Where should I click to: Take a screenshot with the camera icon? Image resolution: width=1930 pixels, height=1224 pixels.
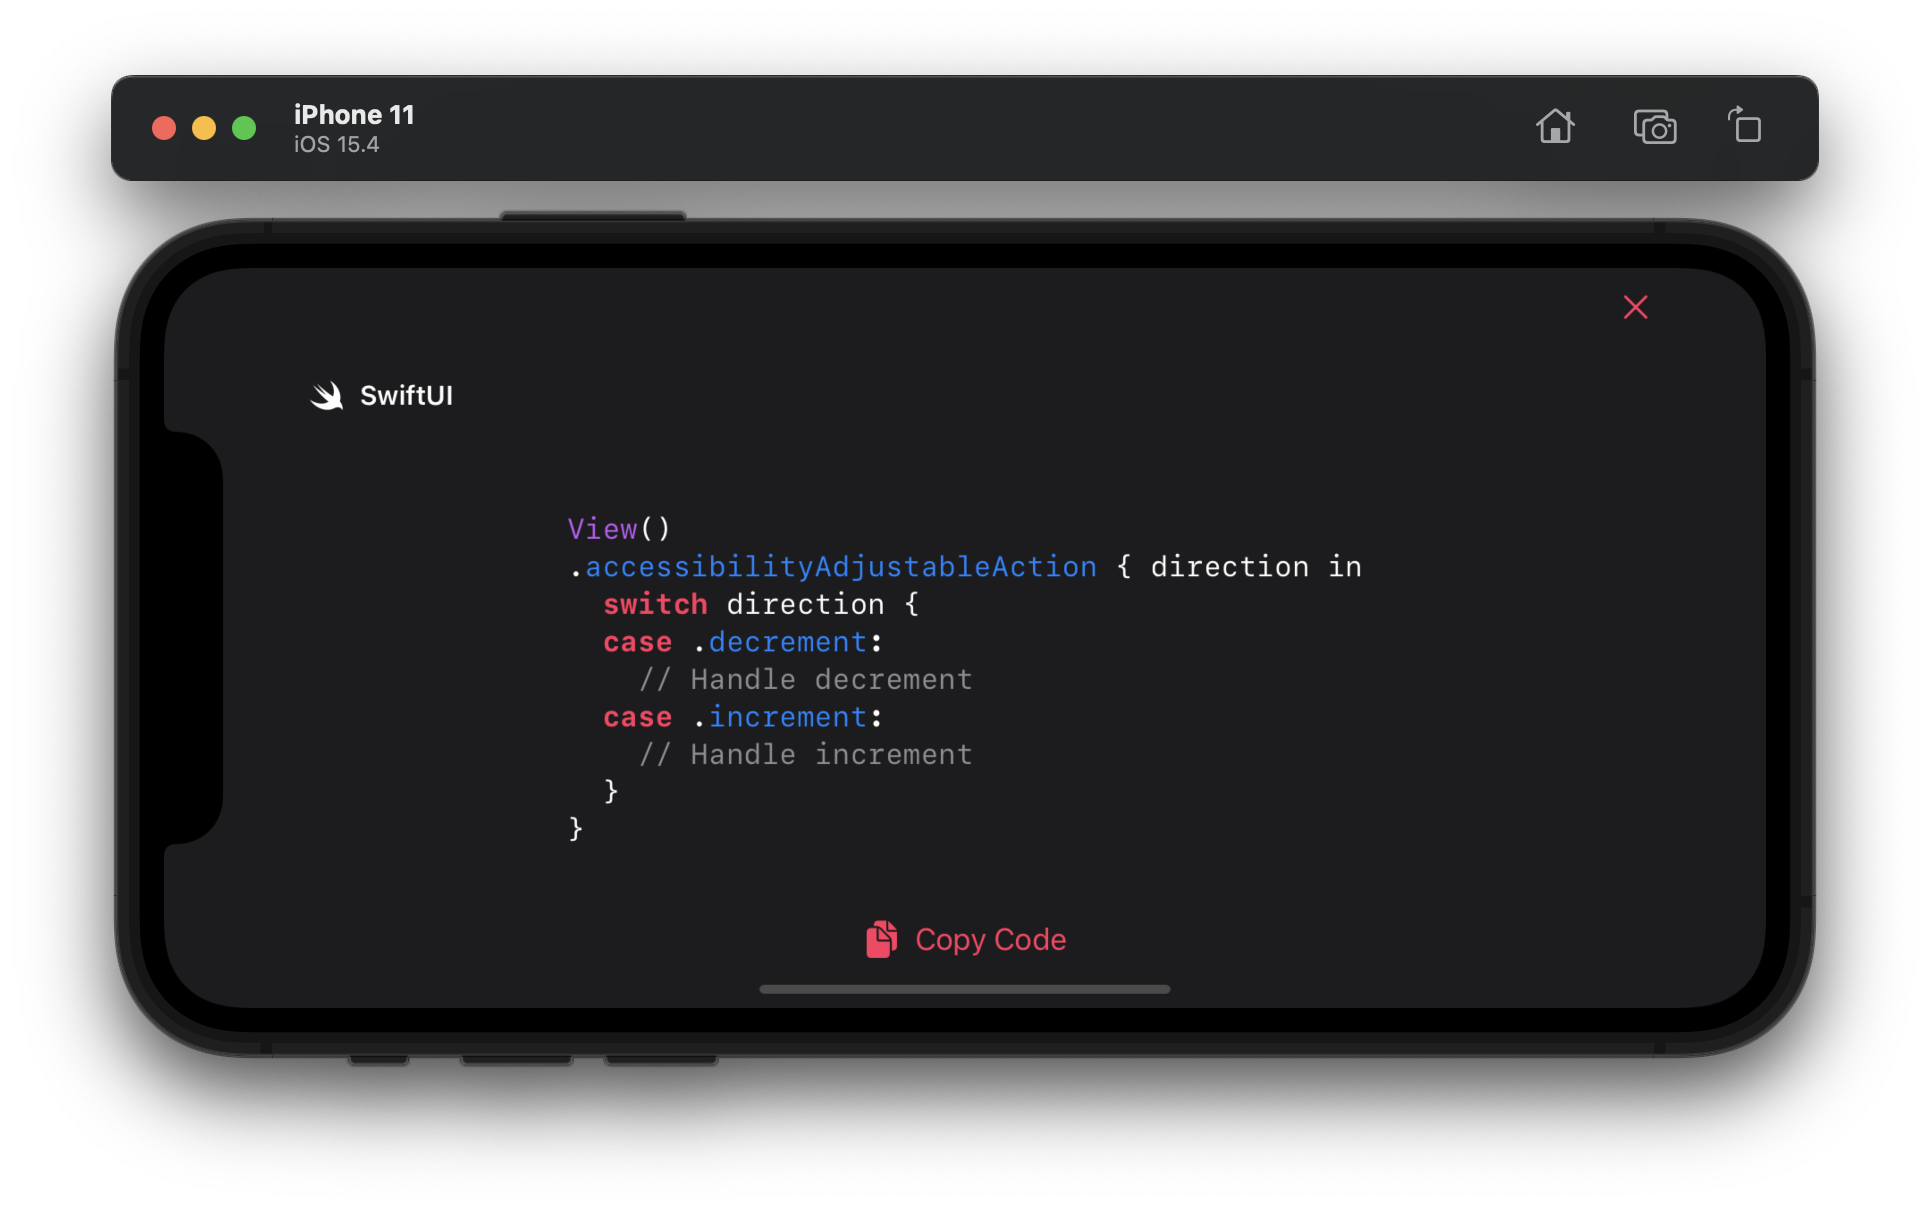1654,128
